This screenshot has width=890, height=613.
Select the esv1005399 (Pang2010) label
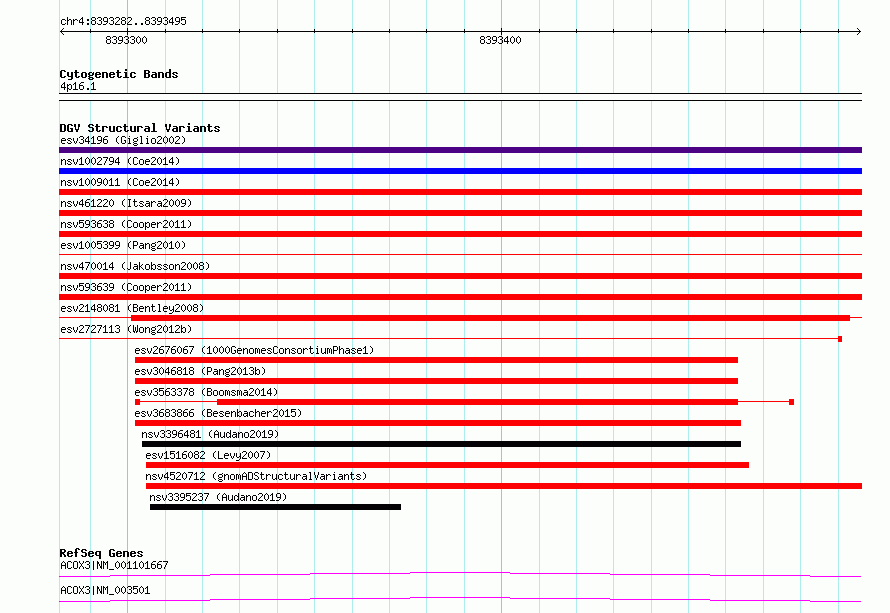coord(123,245)
